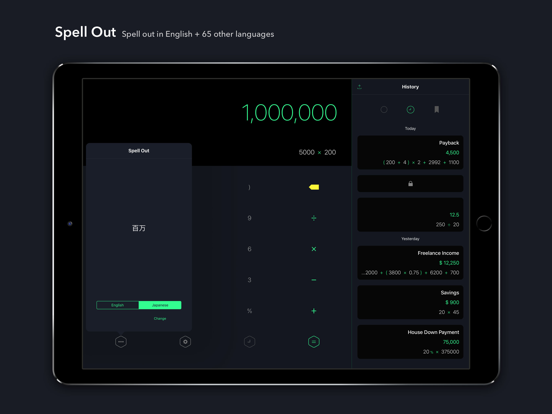
Task: Select the House Down Payment entry
Action: tap(410, 342)
